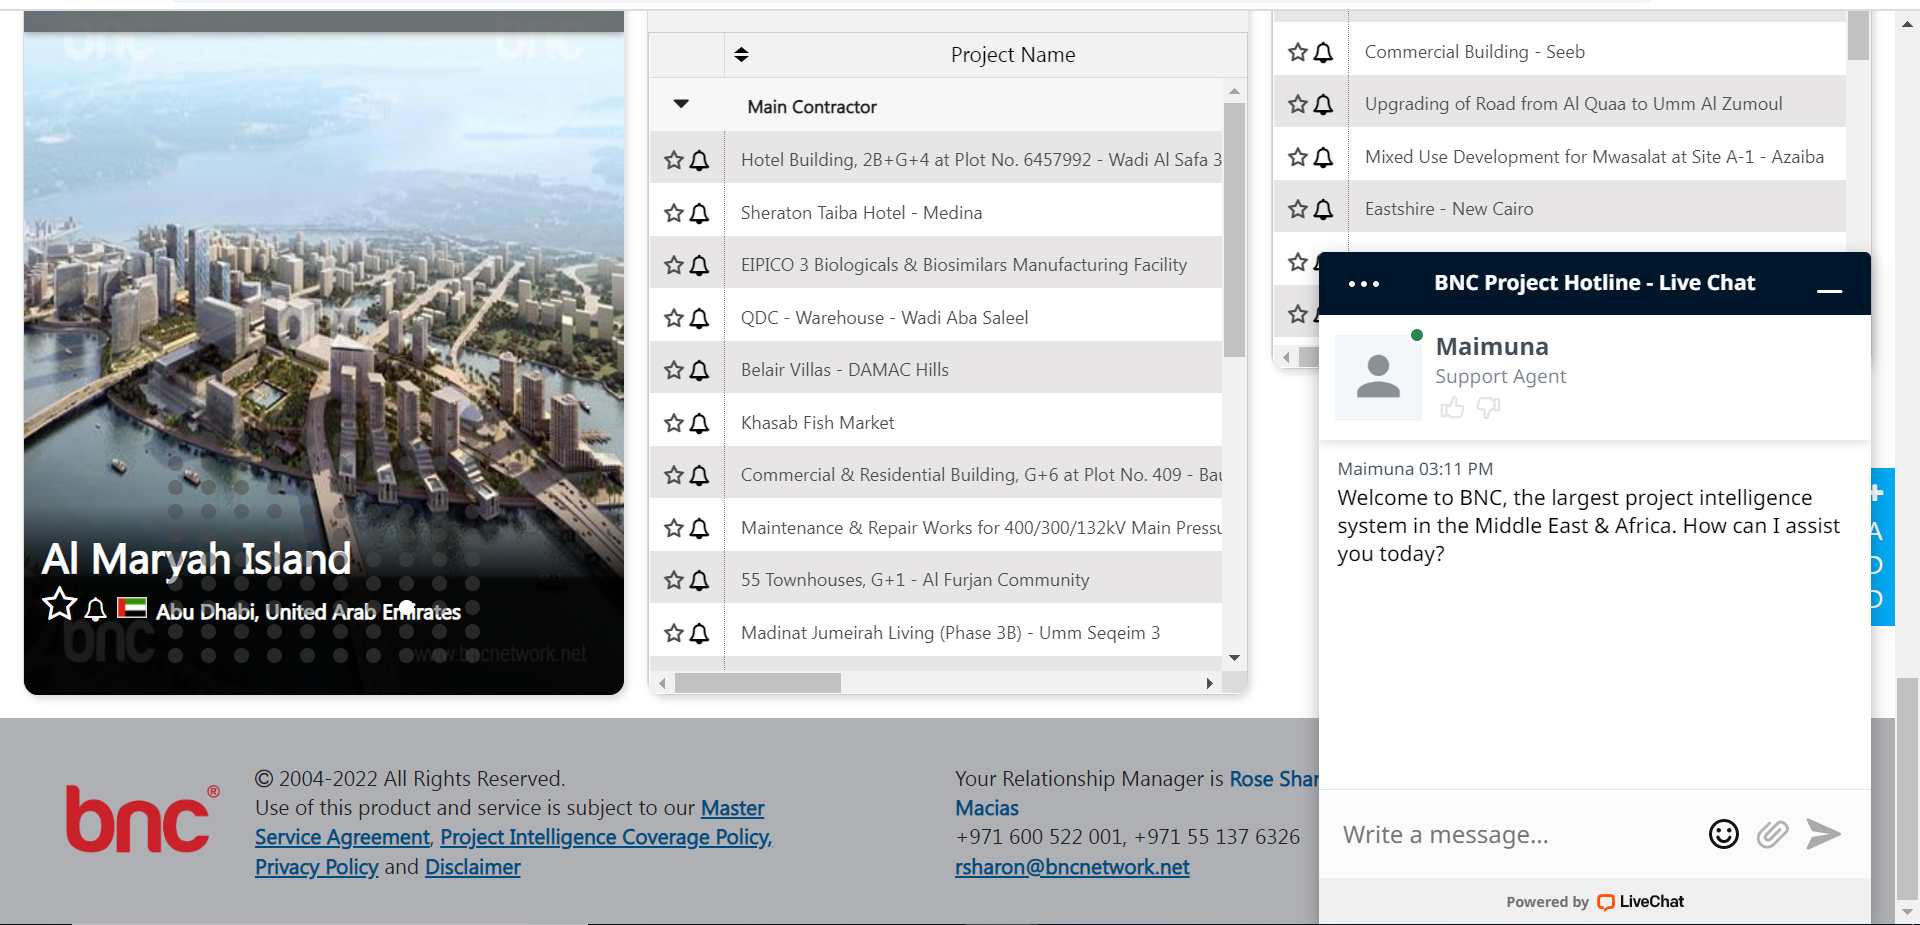Click the LiveChat branding icon
The image size is (1920, 925).
click(x=1605, y=902)
